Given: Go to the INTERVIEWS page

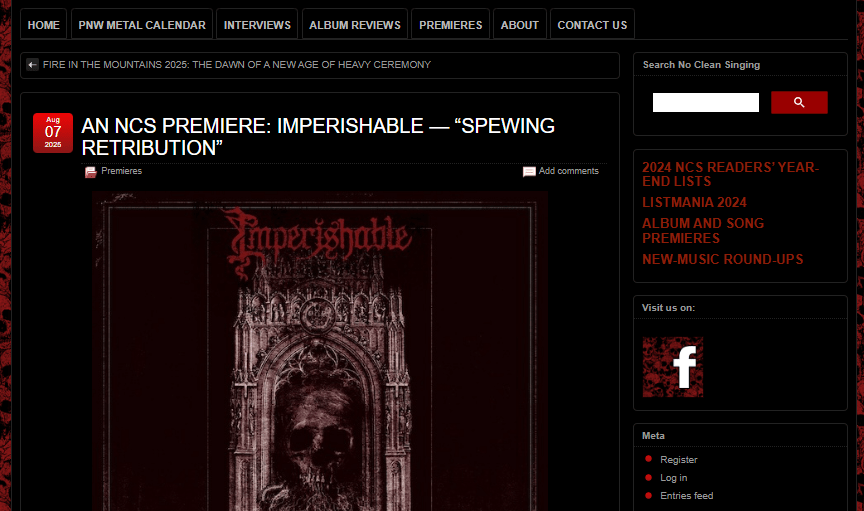Looking at the screenshot, I should [257, 25].
